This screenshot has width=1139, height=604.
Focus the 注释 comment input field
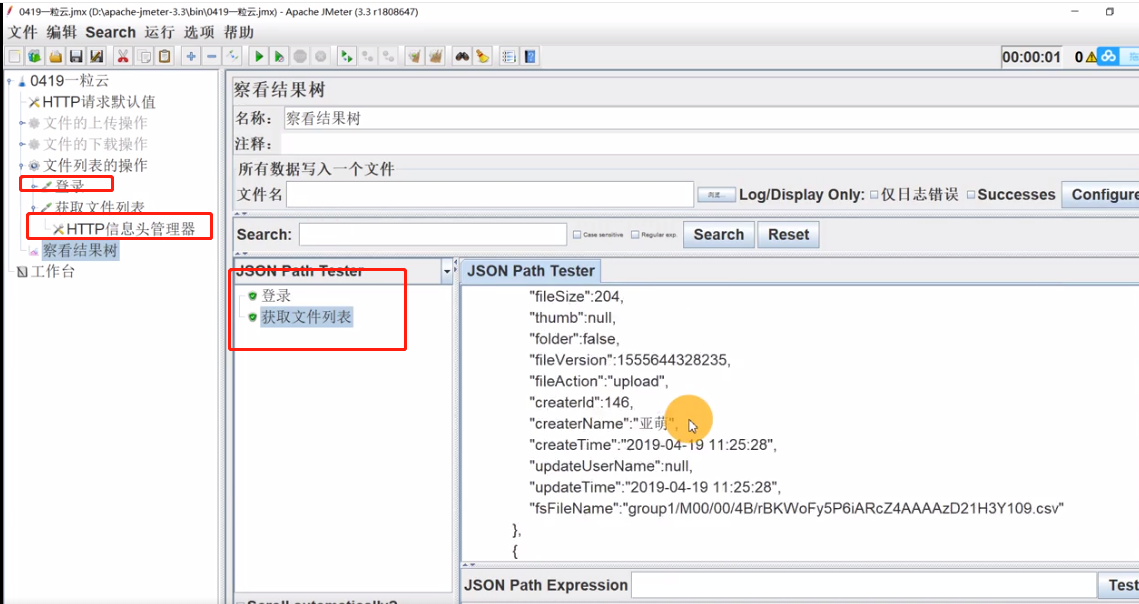pyautogui.click(x=710, y=144)
